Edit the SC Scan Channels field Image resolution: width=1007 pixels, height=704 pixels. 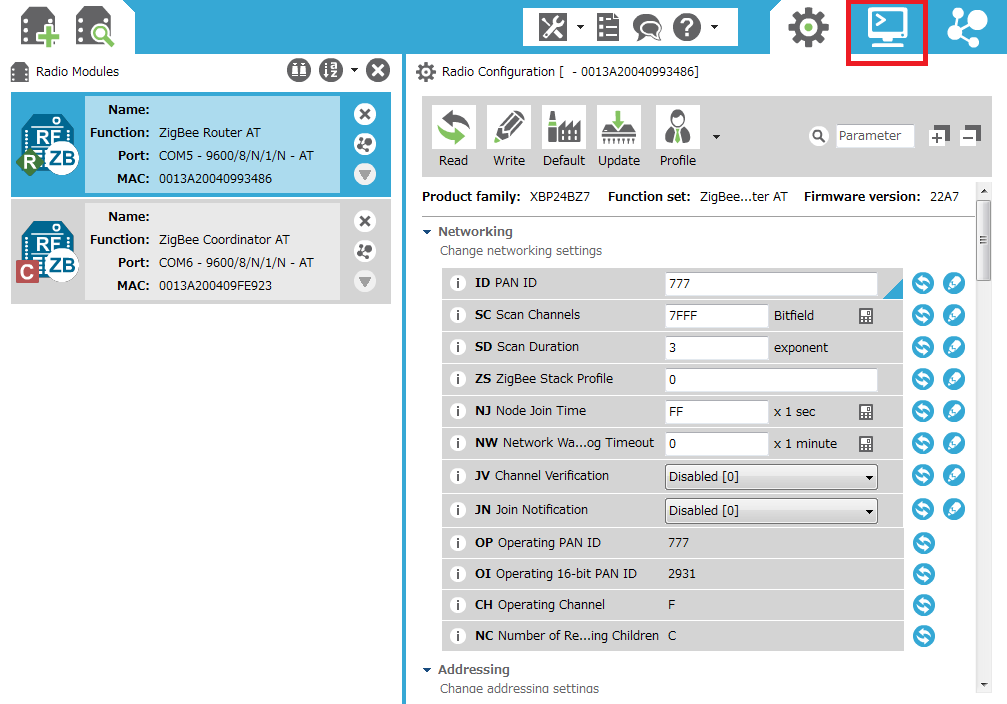(x=716, y=316)
